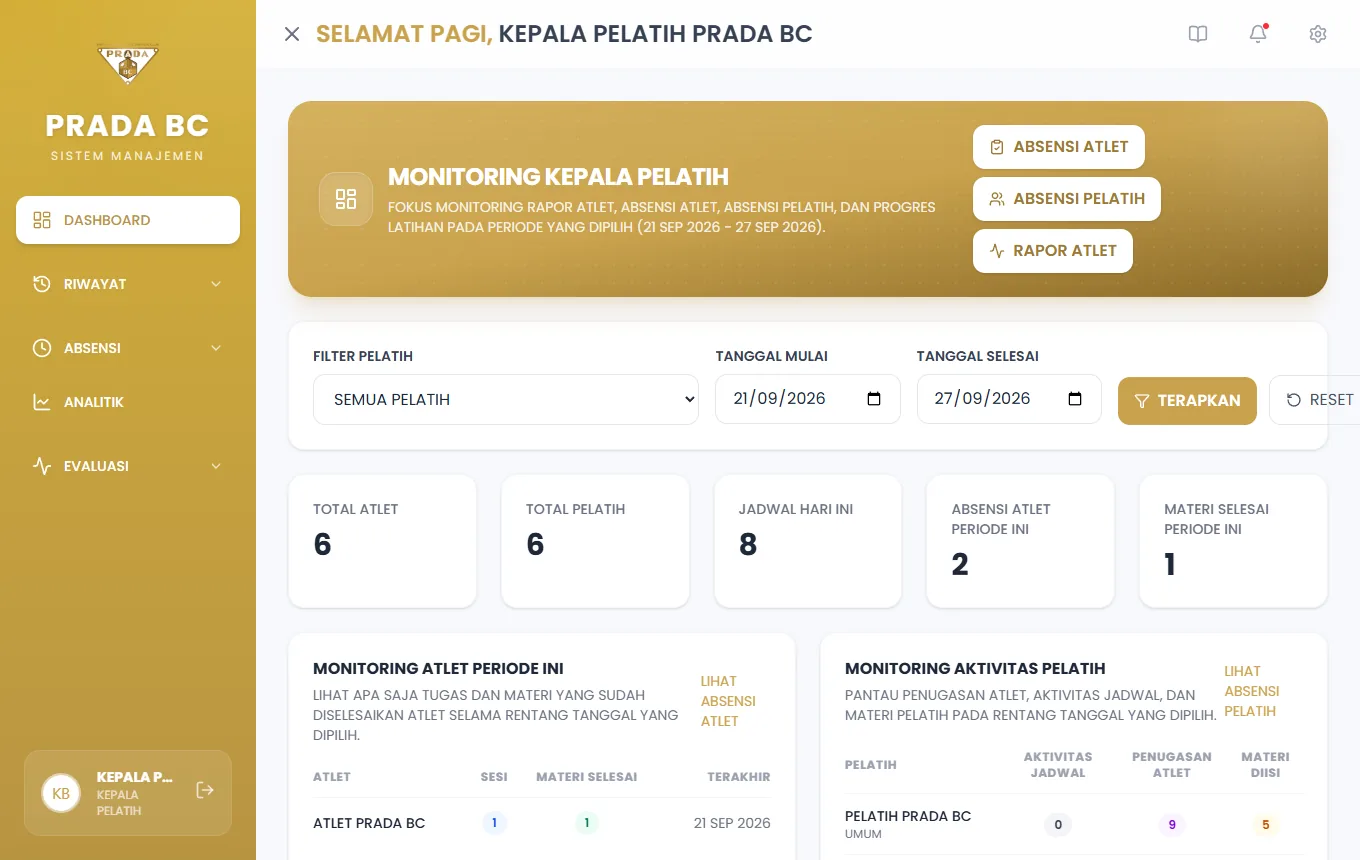The width and height of the screenshot is (1360, 860).
Task: Follow the Lihat Absensi Pelatih link
Action: click(1252, 691)
